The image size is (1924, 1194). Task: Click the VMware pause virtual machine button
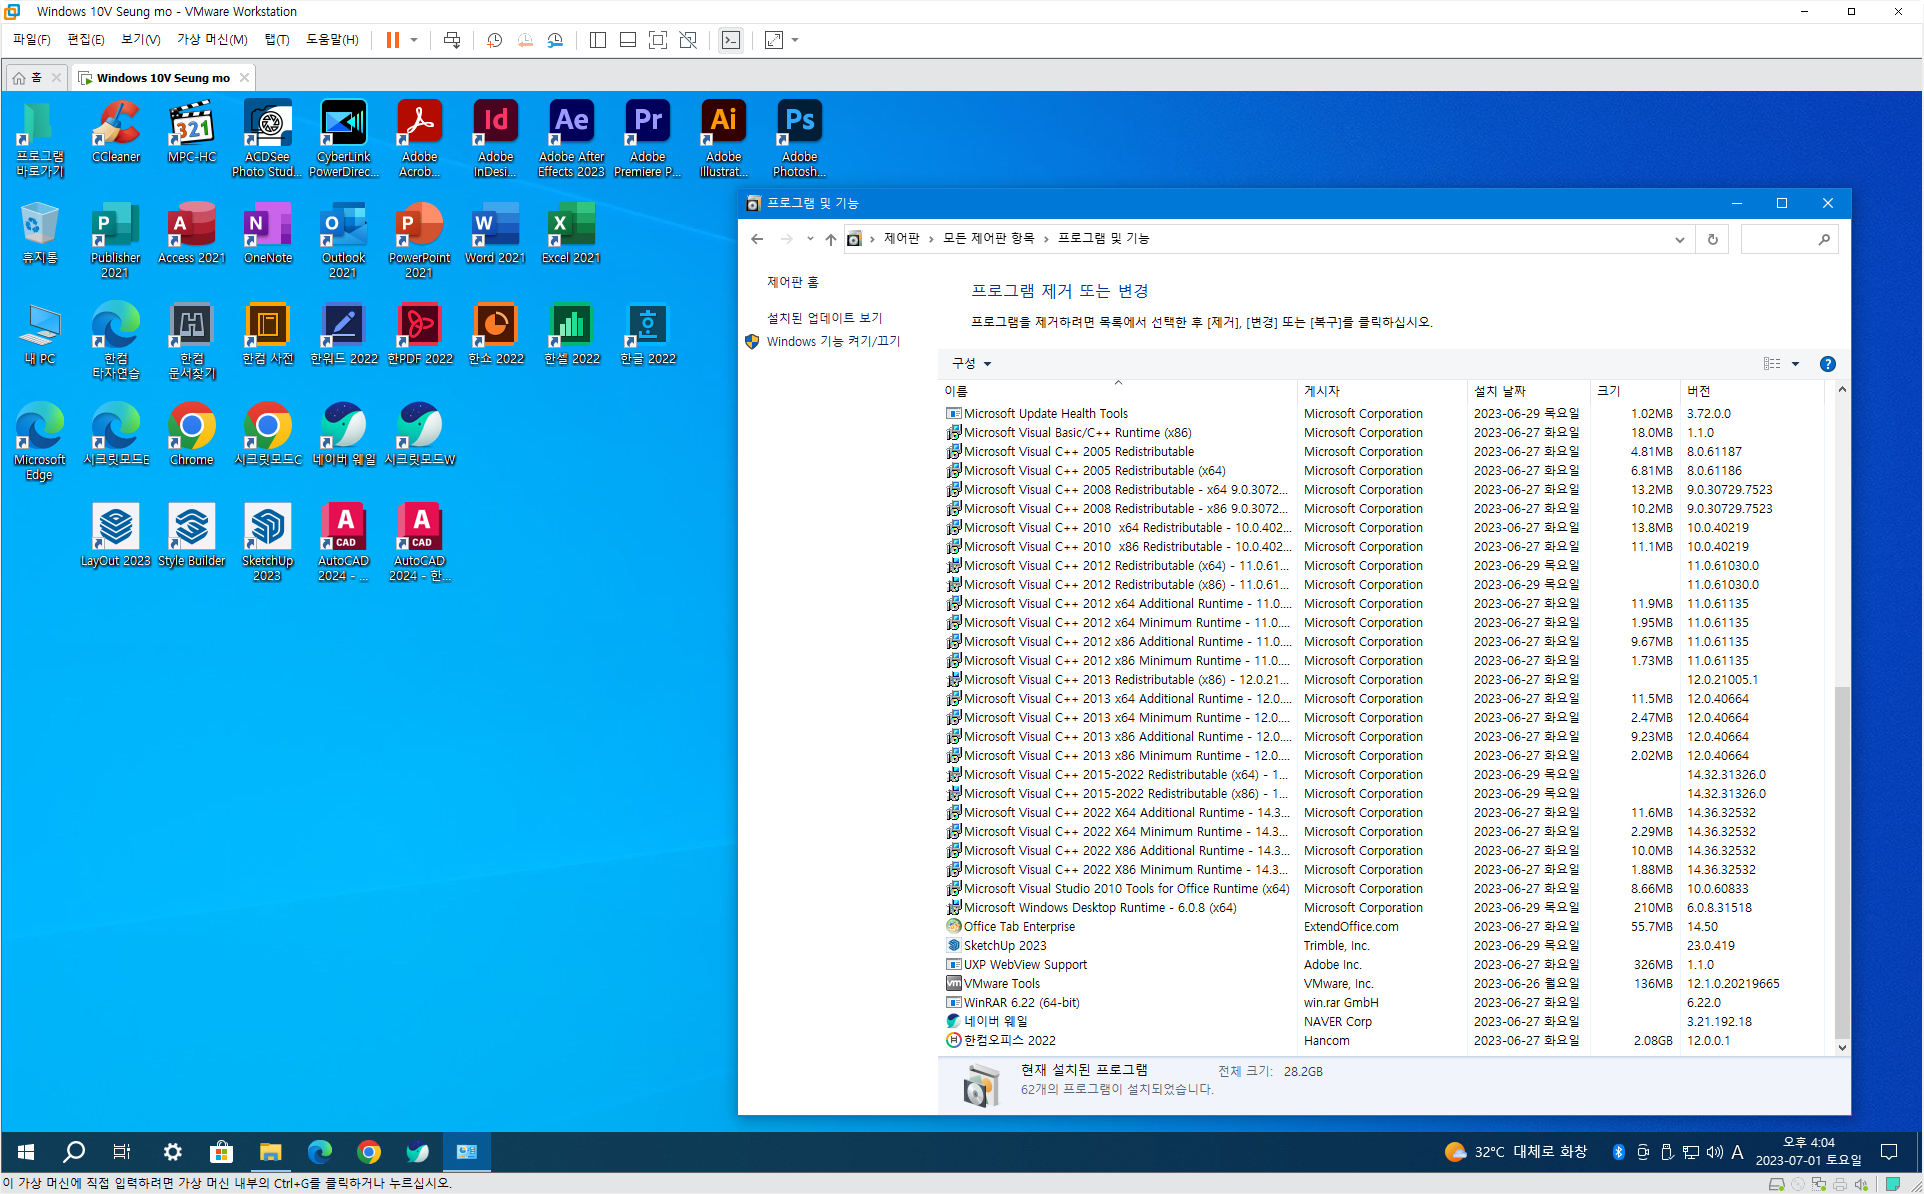click(x=393, y=40)
